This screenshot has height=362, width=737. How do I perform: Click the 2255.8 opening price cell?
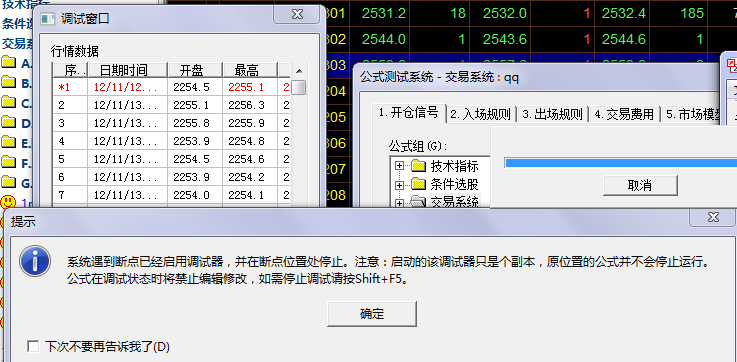195,123
